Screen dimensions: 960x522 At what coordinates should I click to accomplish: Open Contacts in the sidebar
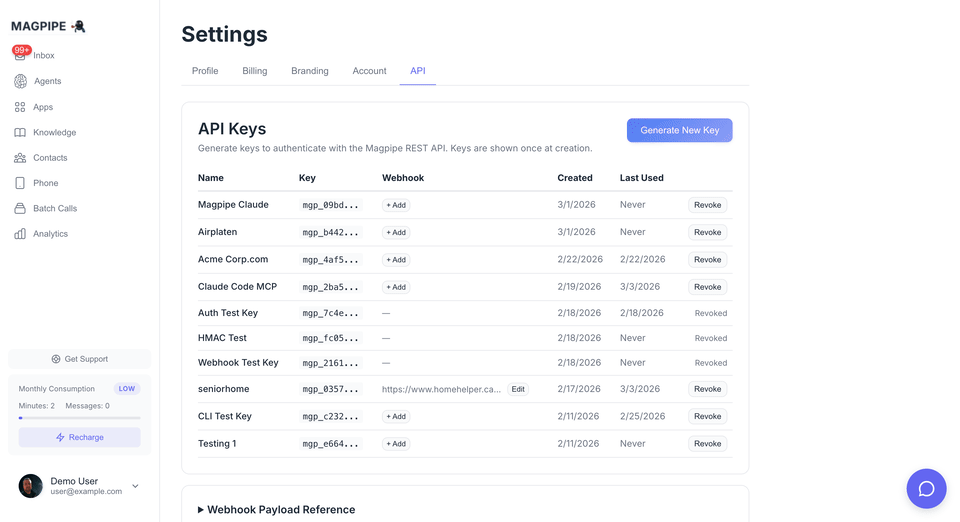50,158
